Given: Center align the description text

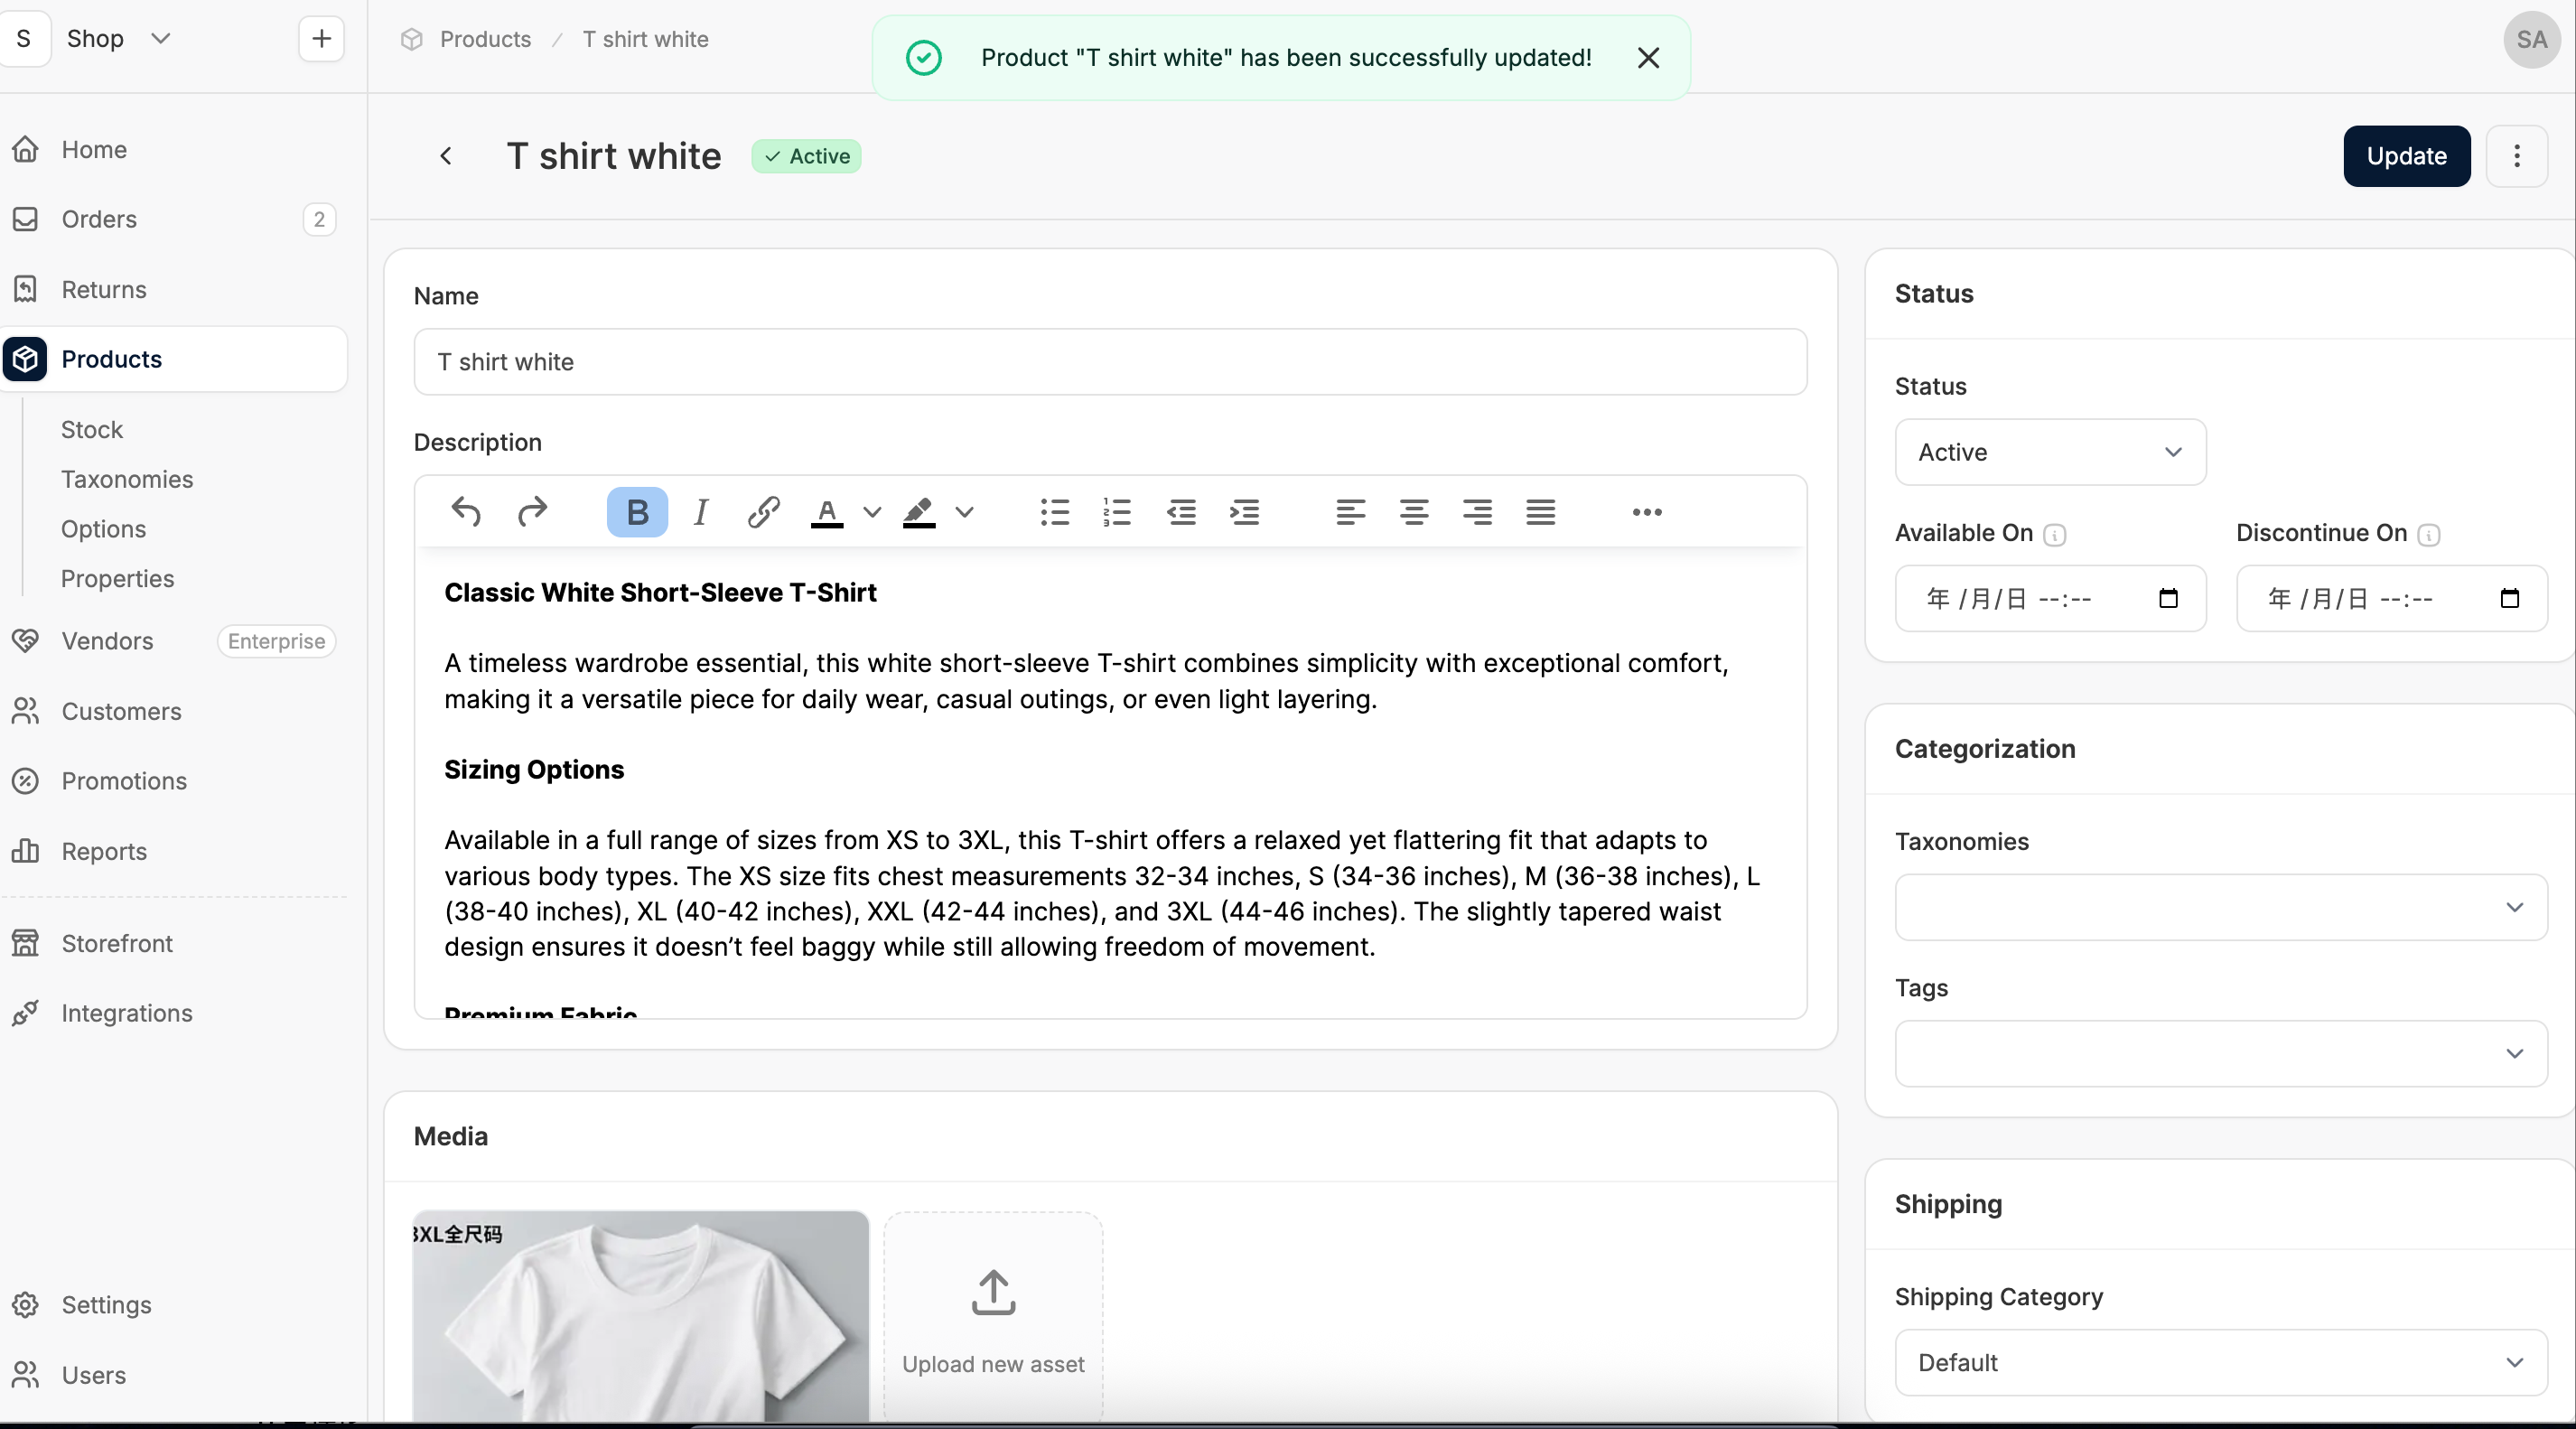Looking at the screenshot, I should (x=1413, y=512).
